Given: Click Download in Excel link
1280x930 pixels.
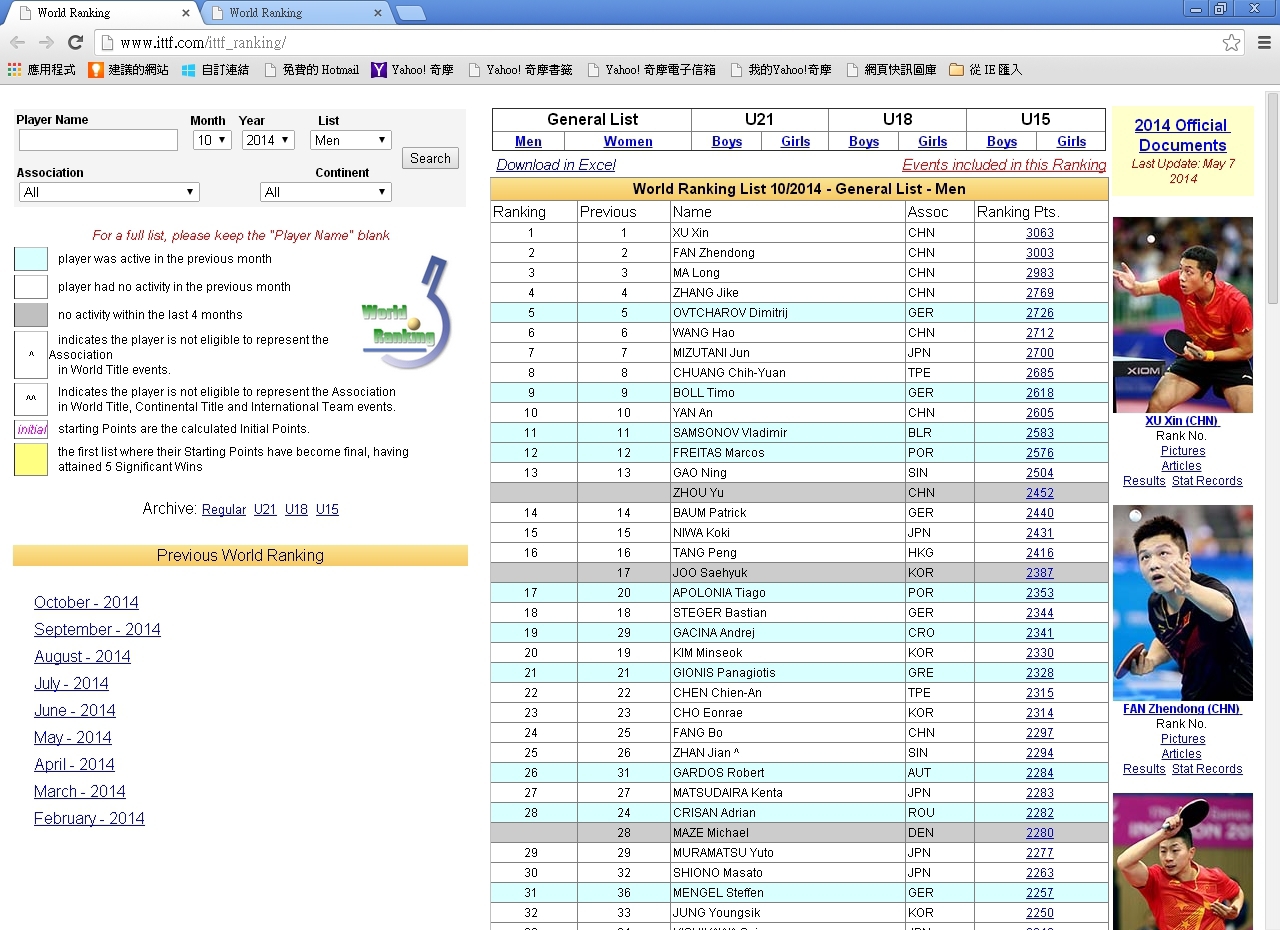Looking at the screenshot, I should click(556, 165).
